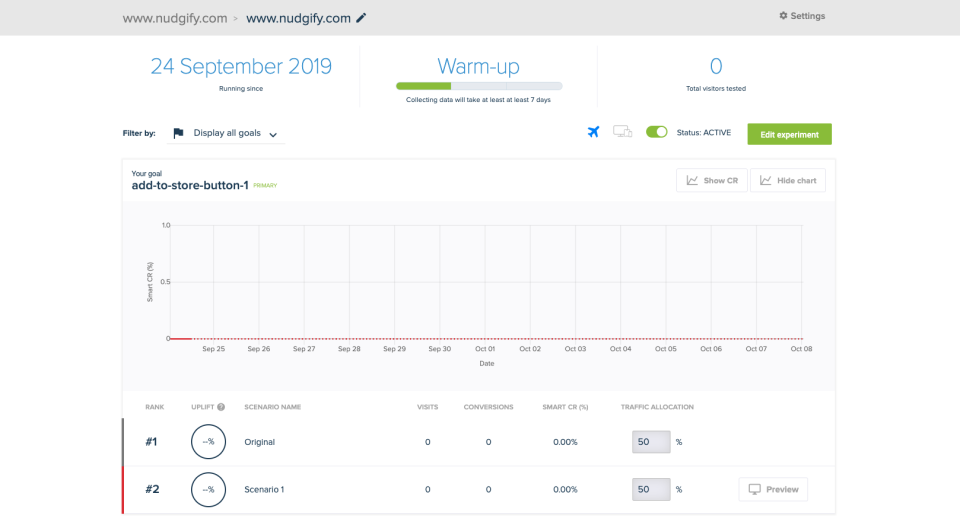The image size is (960, 528).
Task: Click the Smart CR value for Scenario 1
Action: point(565,489)
